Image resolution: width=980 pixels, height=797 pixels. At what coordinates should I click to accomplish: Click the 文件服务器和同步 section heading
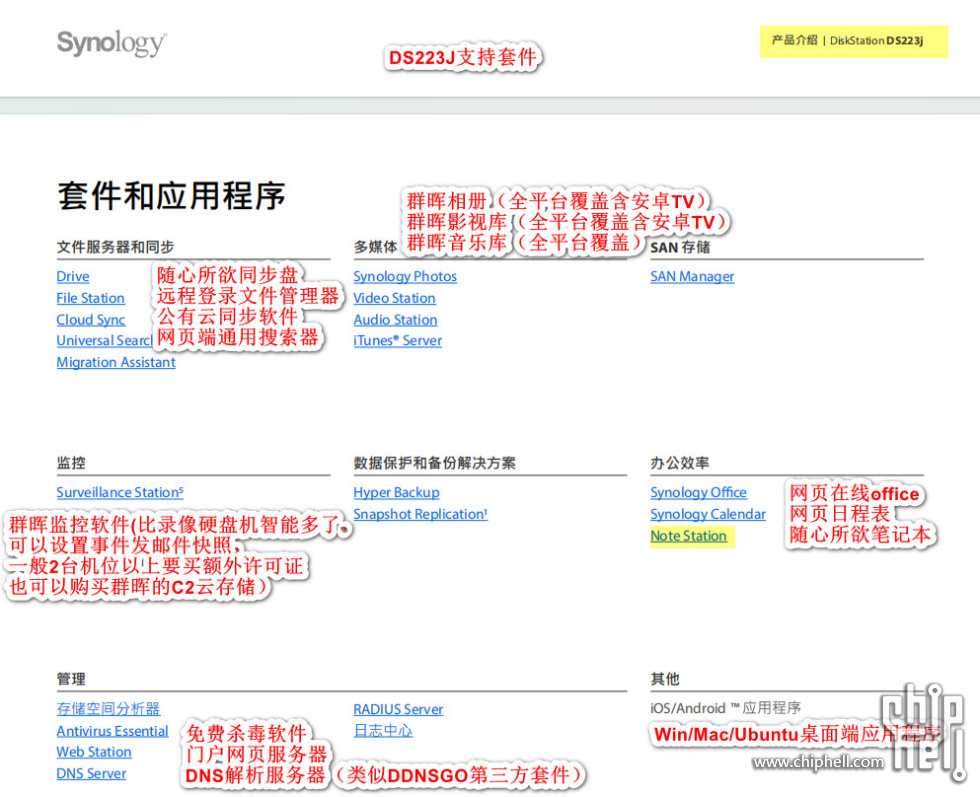point(115,248)
